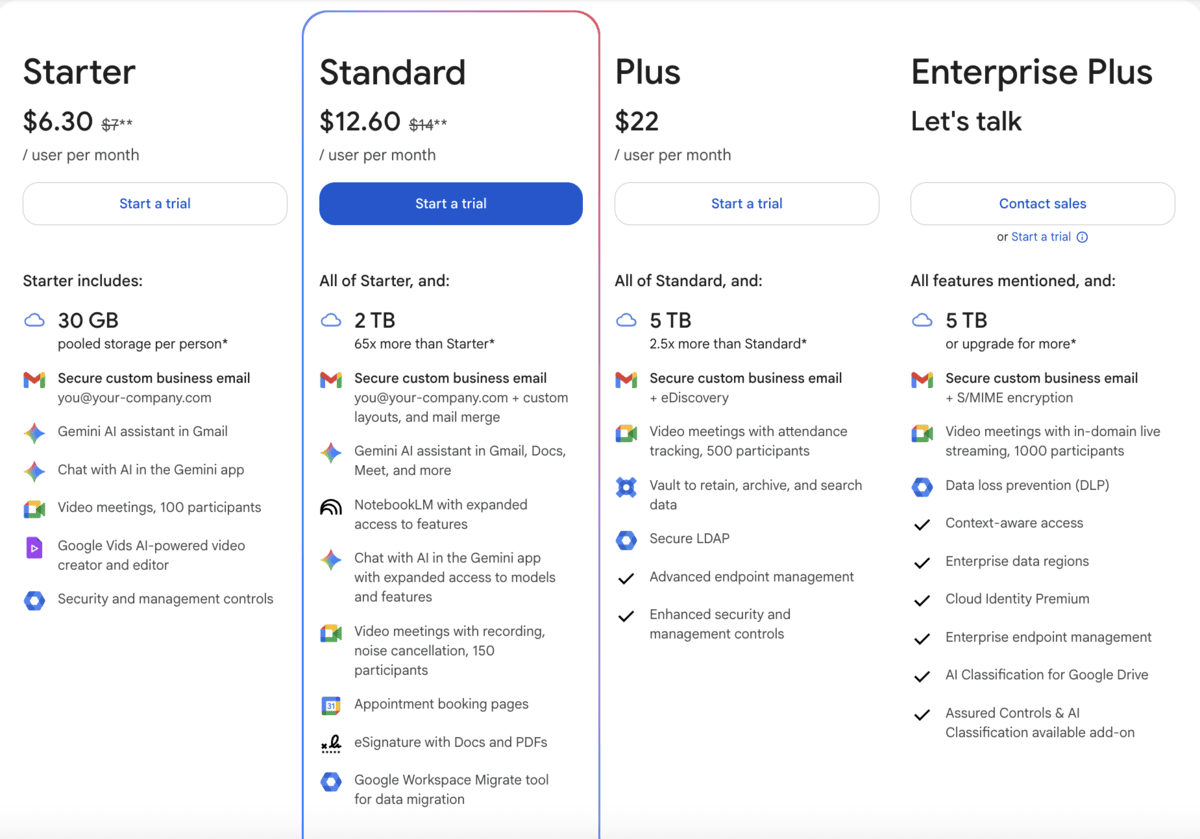This screenshot has height=839, width=1200.
Task: Click the Secure LDAP shield icon under Plus
Action: (x=626, y=539)
